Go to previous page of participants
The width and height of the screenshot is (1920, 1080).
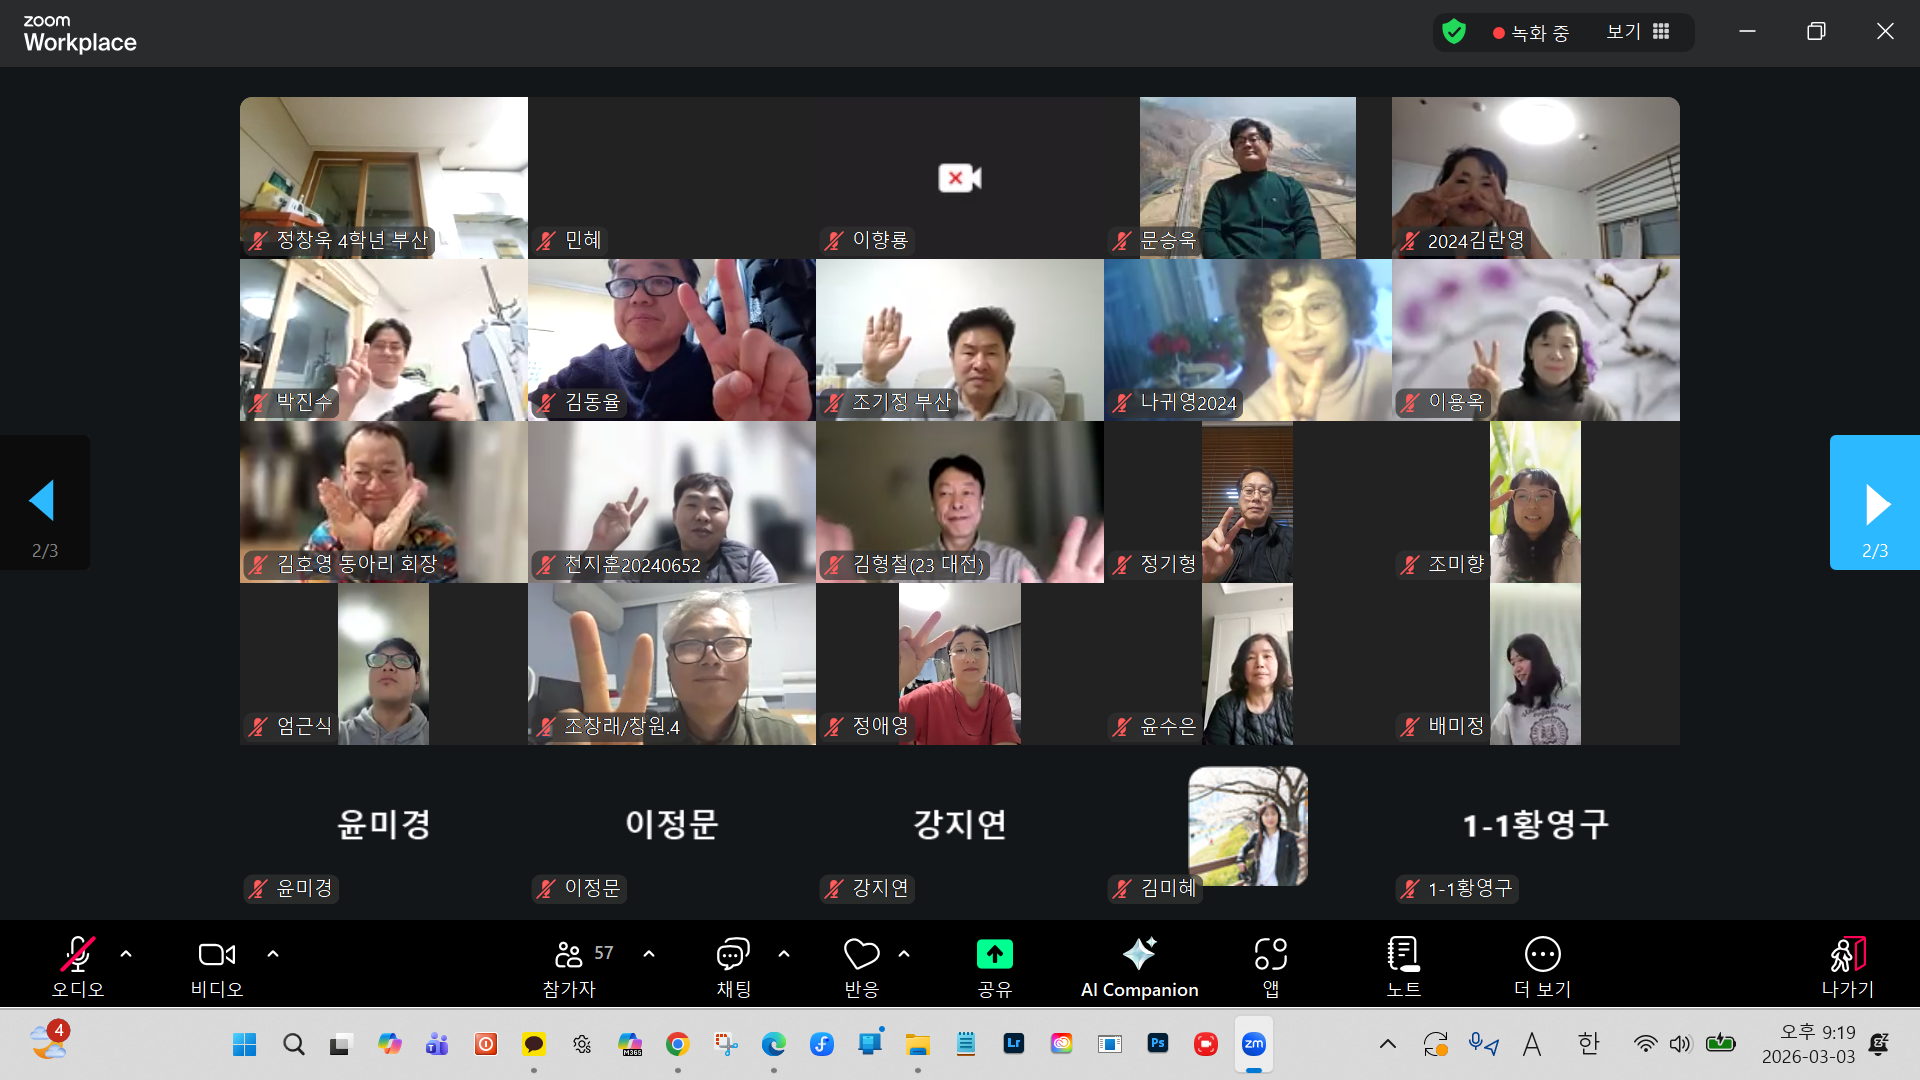(x=44, y=503)
